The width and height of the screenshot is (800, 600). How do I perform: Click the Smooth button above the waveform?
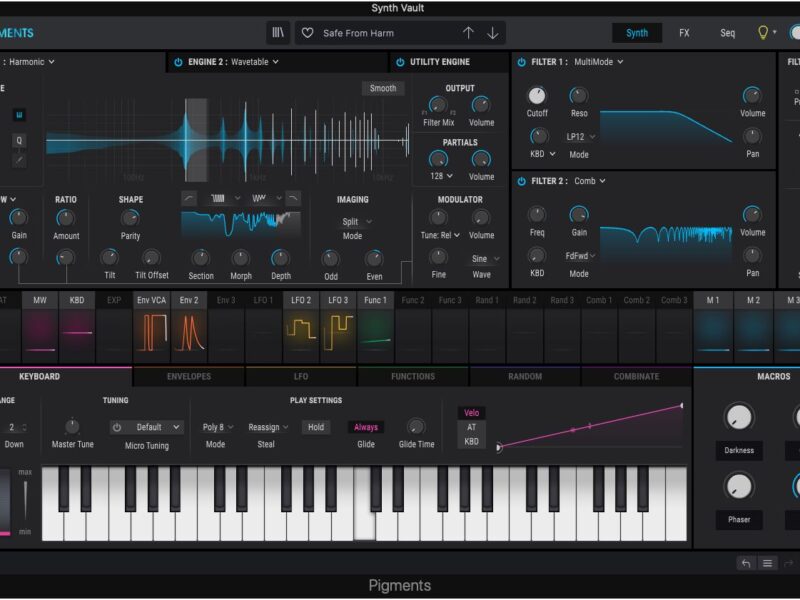(383, 88)
